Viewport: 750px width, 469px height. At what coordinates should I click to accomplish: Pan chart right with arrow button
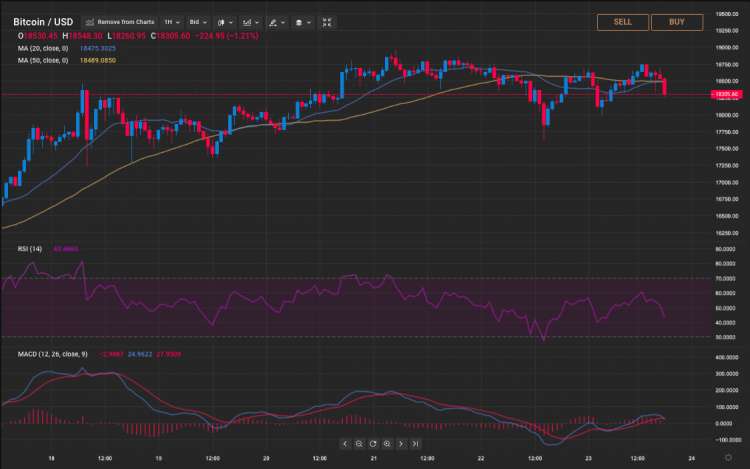tap(401, 444)
